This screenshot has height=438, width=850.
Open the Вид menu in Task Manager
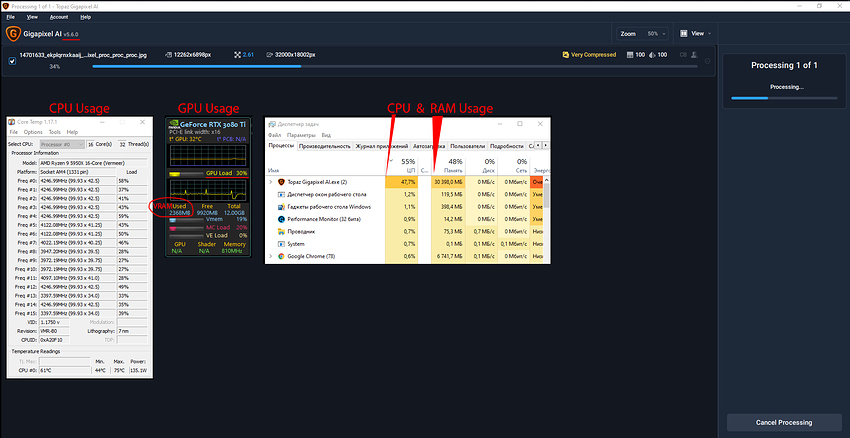click(x=326, y=135)
